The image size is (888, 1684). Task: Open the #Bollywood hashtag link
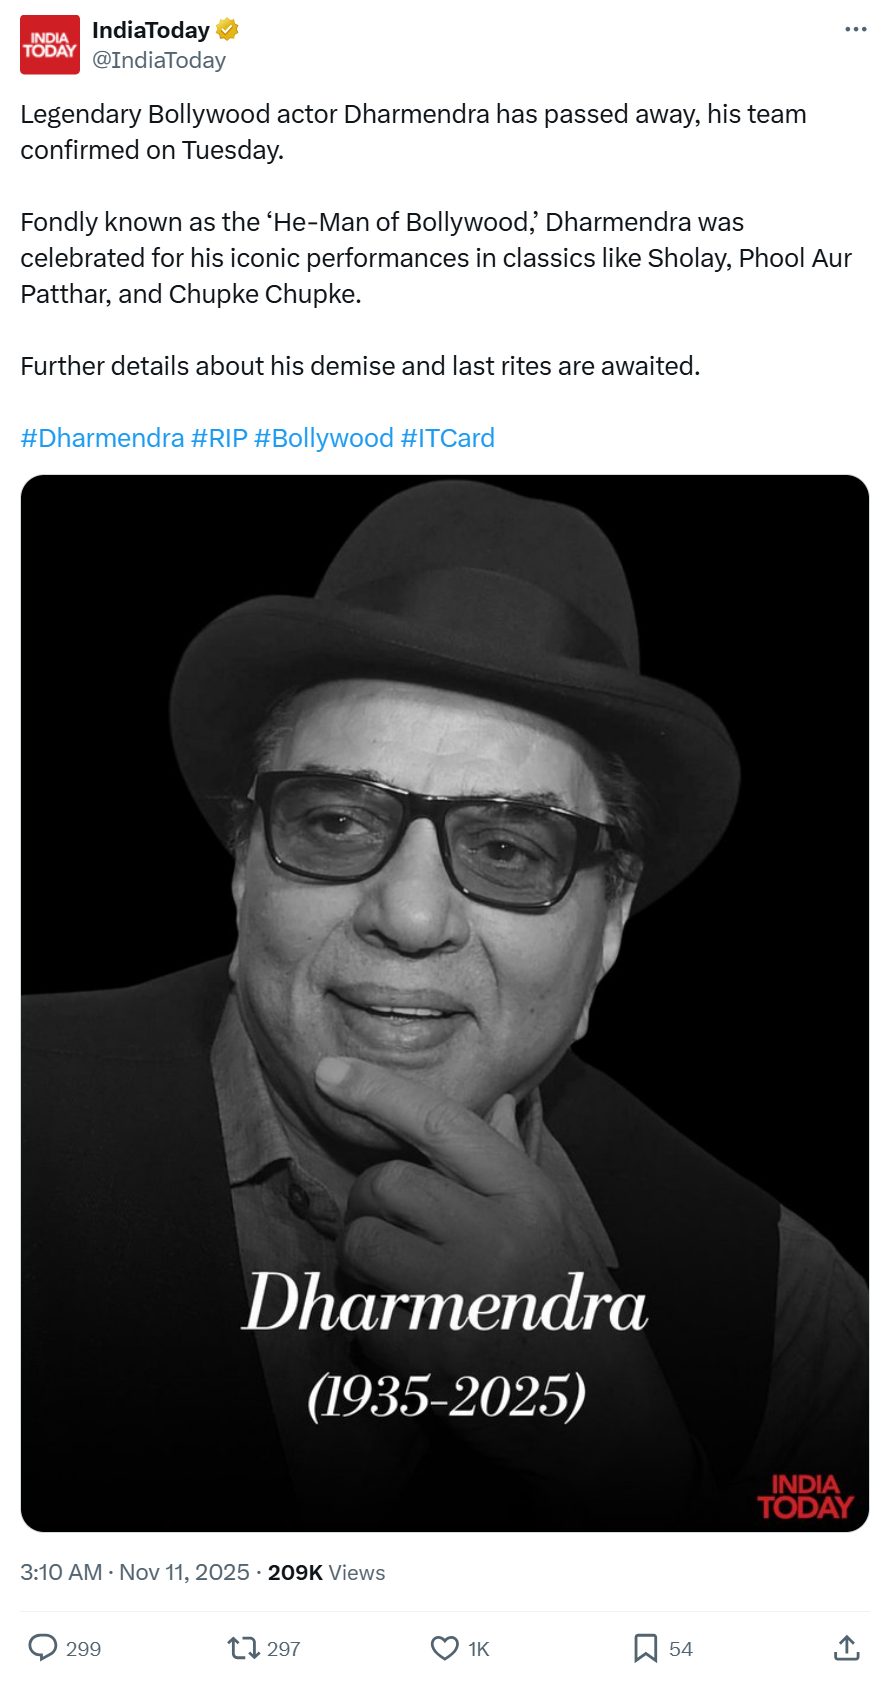pos(324,438)
